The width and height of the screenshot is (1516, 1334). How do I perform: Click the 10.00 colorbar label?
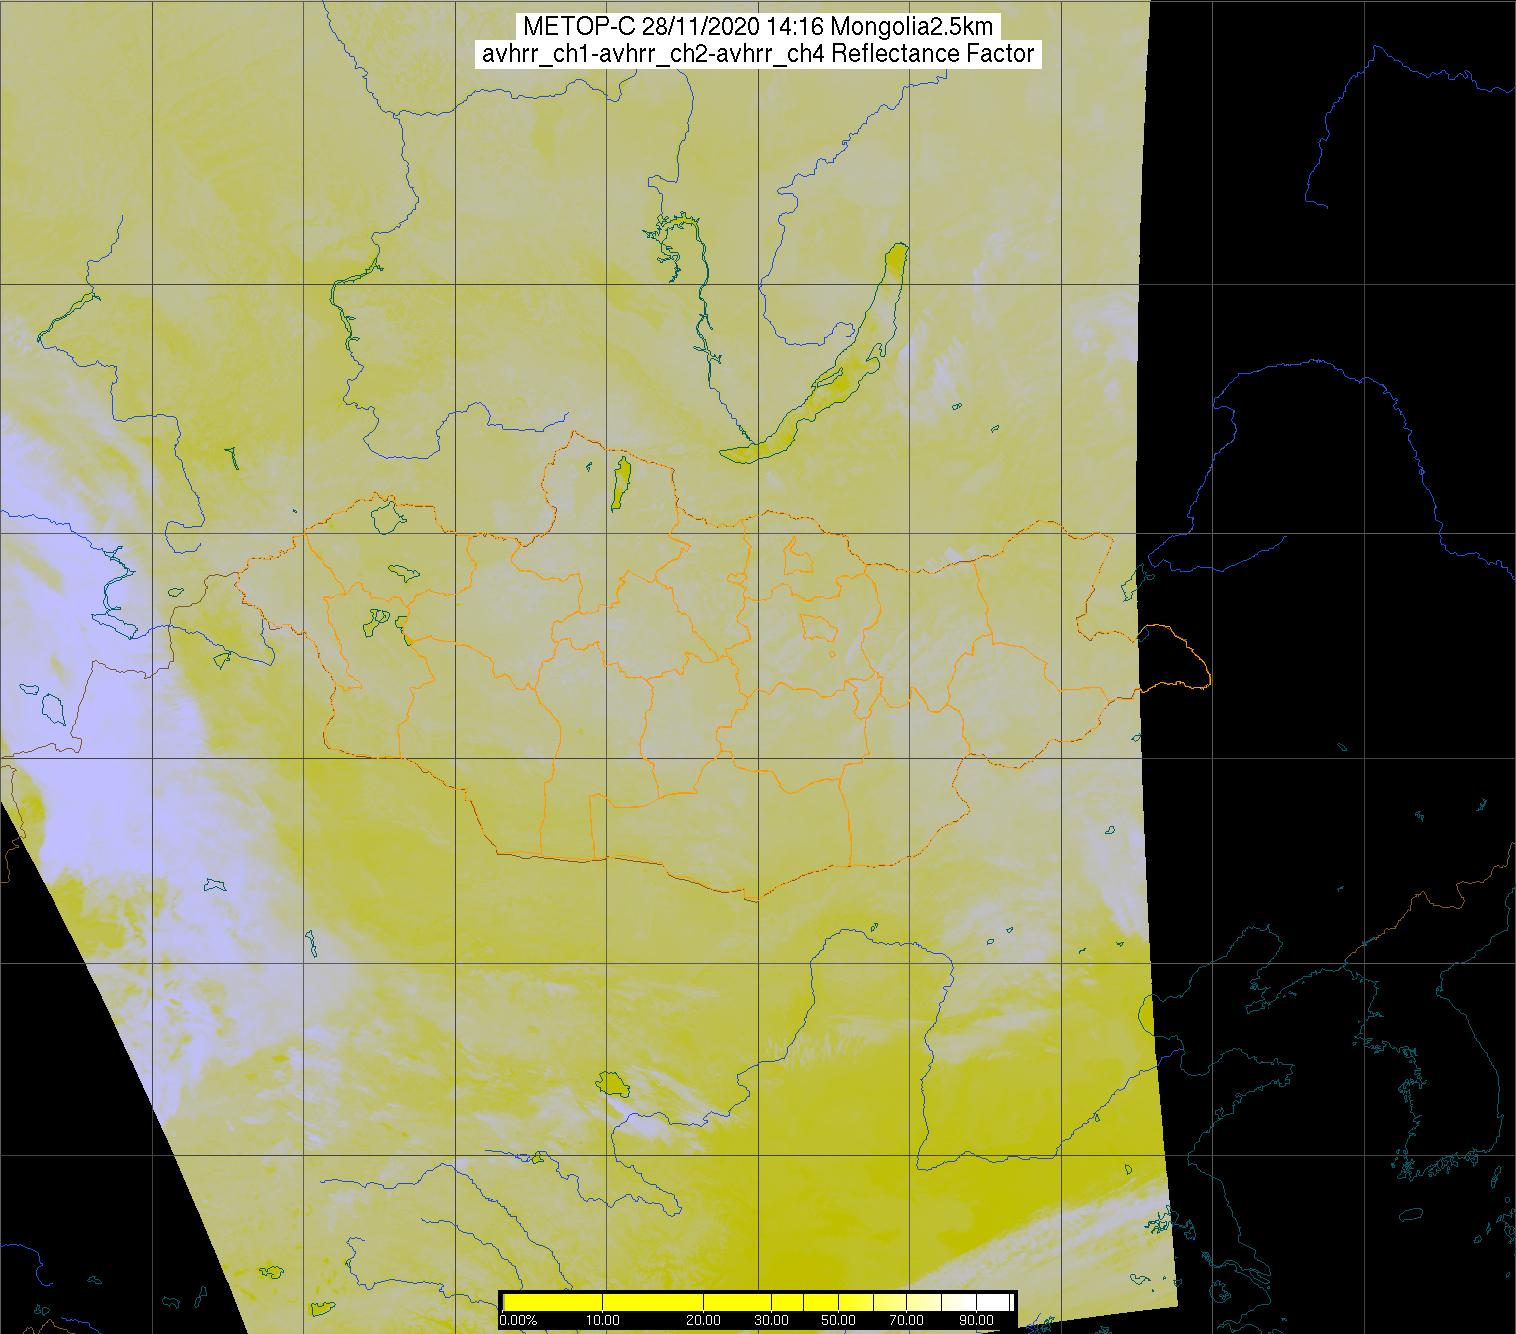coord(603,1320)
